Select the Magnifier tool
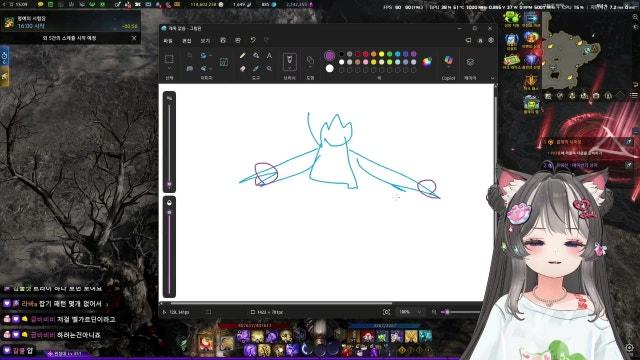Viewport: 640px width, 360px height. tap(269, 69)
